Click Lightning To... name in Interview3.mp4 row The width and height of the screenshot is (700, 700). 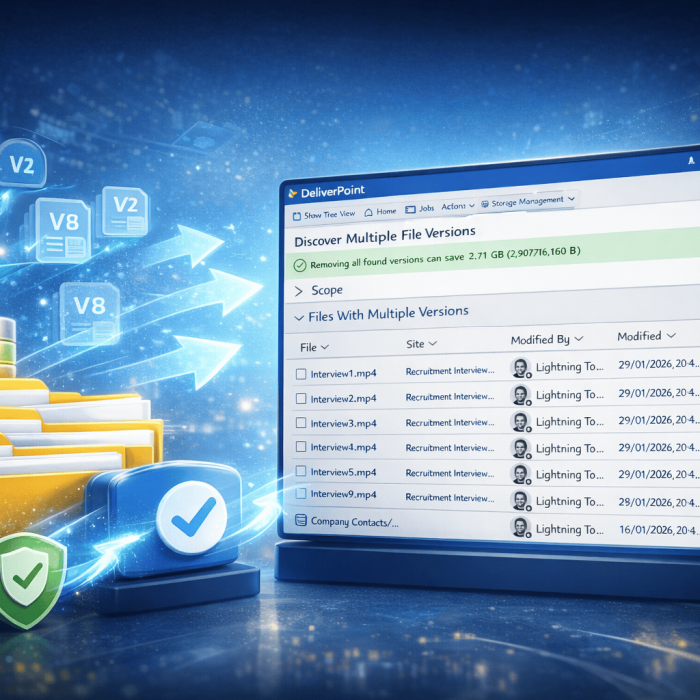[570, 421]
